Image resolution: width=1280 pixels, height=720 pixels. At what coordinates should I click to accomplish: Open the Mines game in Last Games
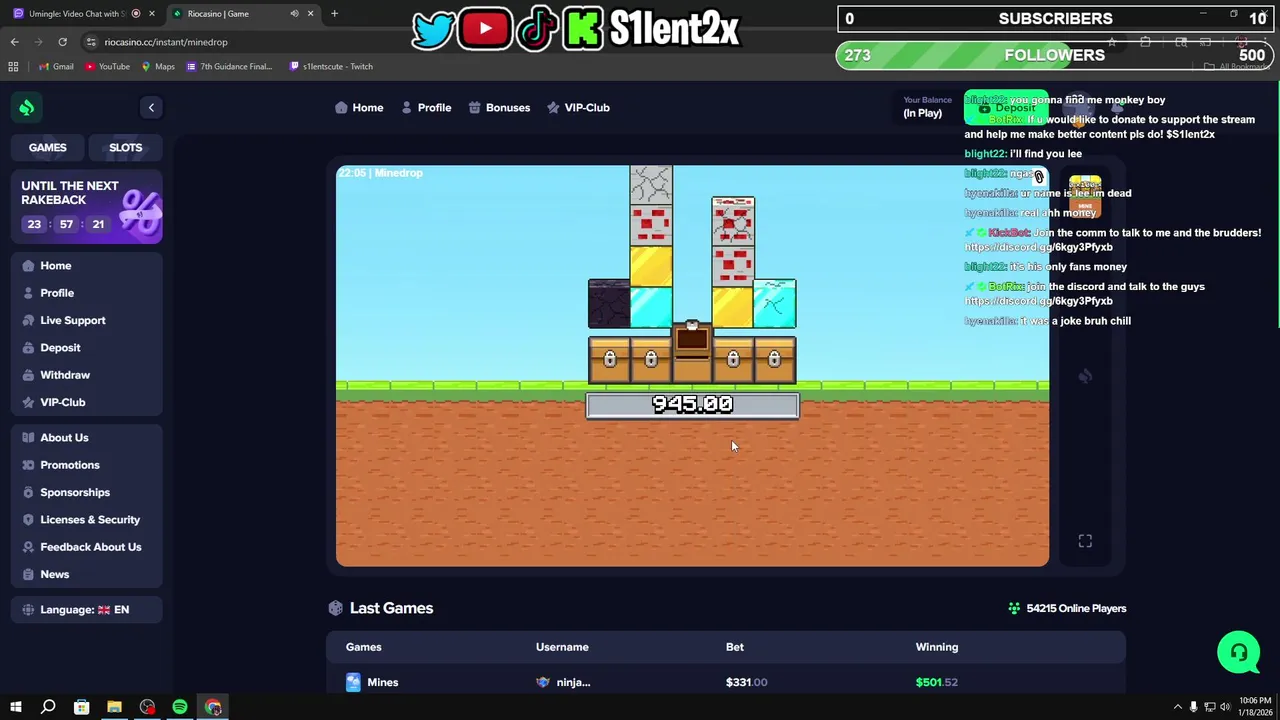pyautogui.click(x=372, y=682)
